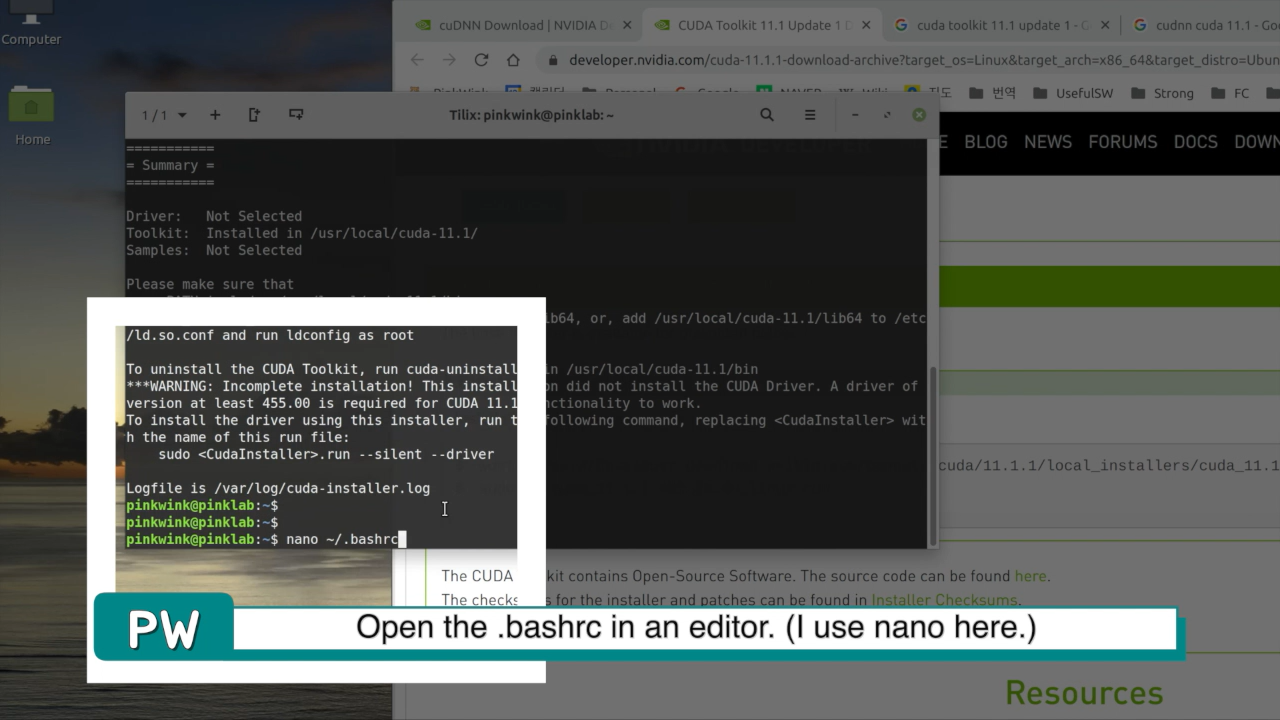Maximize the Tilix window

(x=887, y=115)
